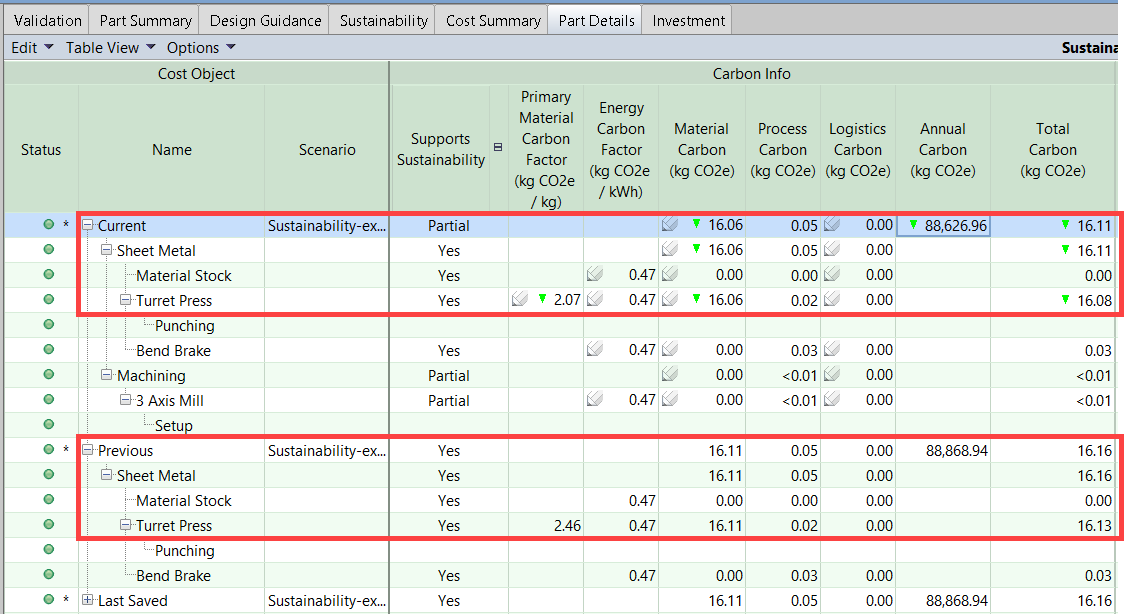Collapse Sheet Metal node under Previous
The width and height of the screenshot is (1124, 614).
pos(106,475)
